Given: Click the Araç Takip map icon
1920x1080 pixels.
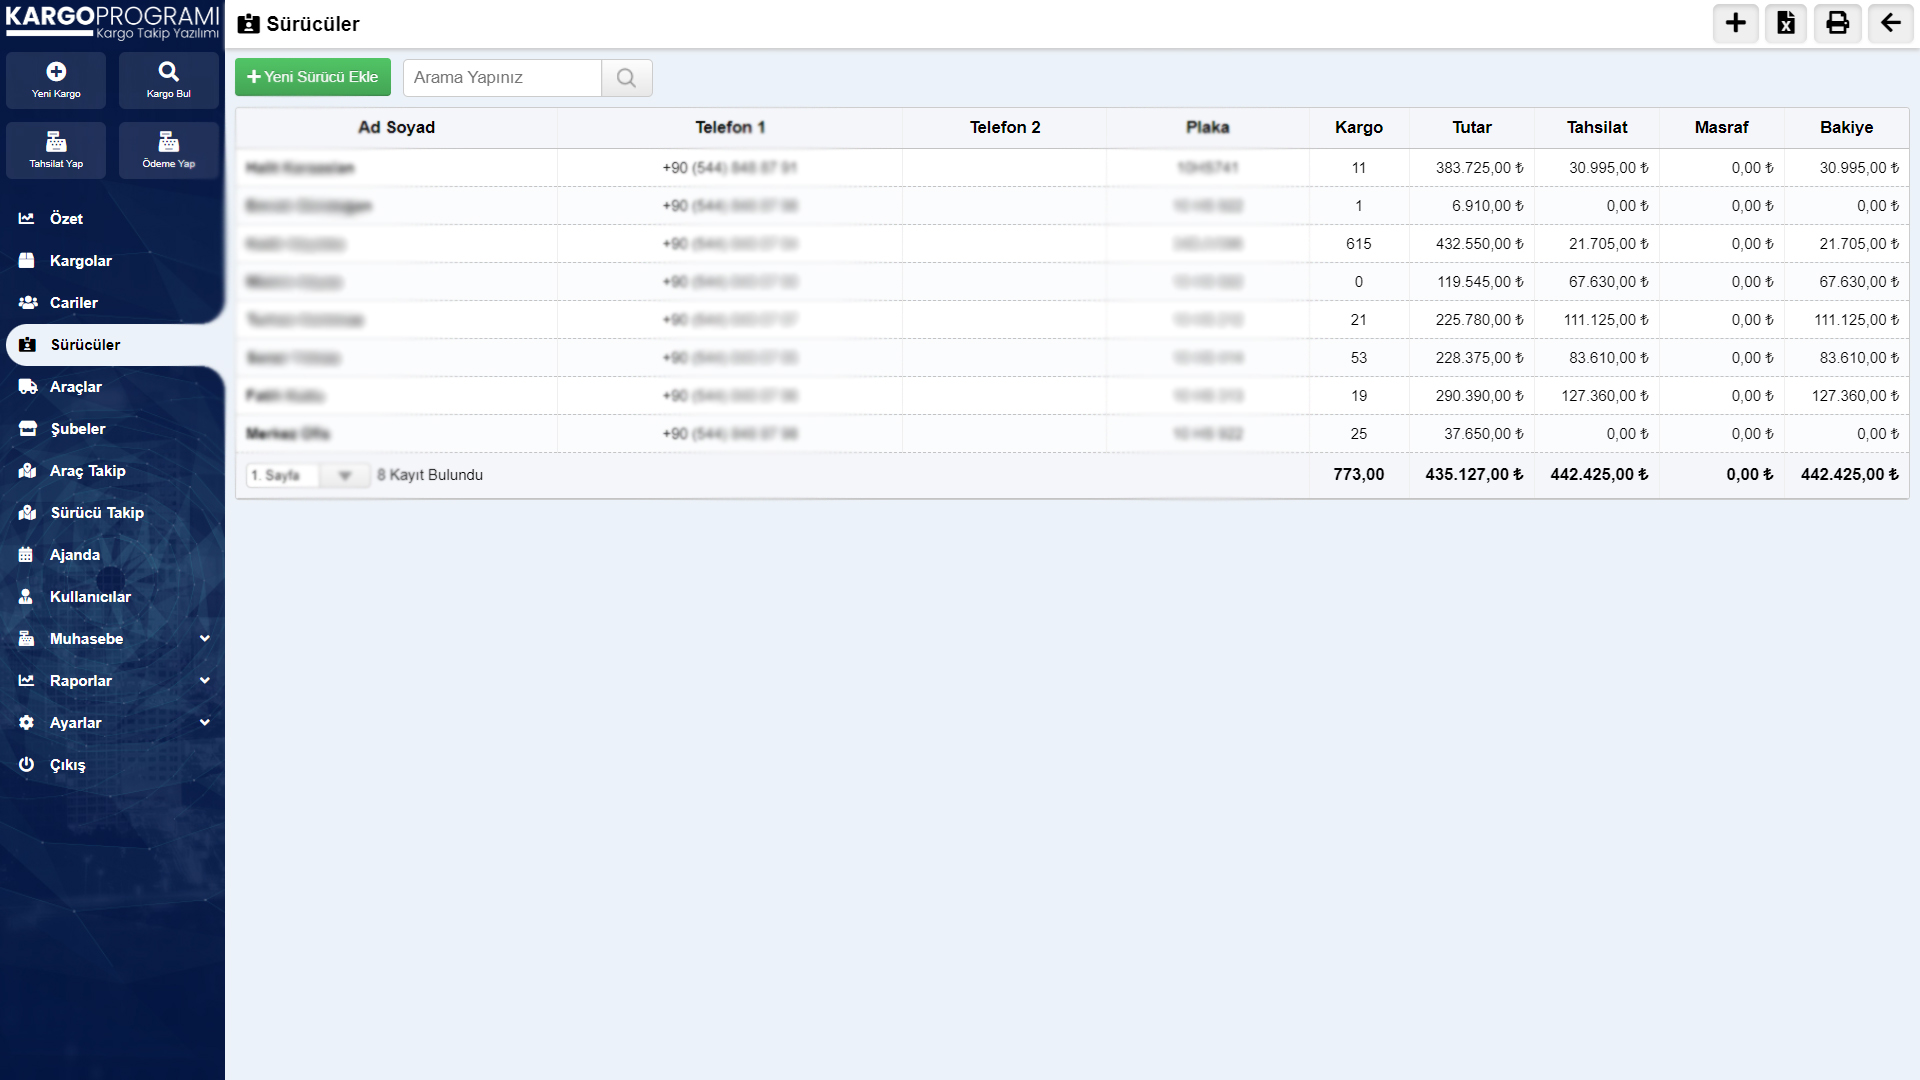Looking at the screenshot, I should 28,470.
